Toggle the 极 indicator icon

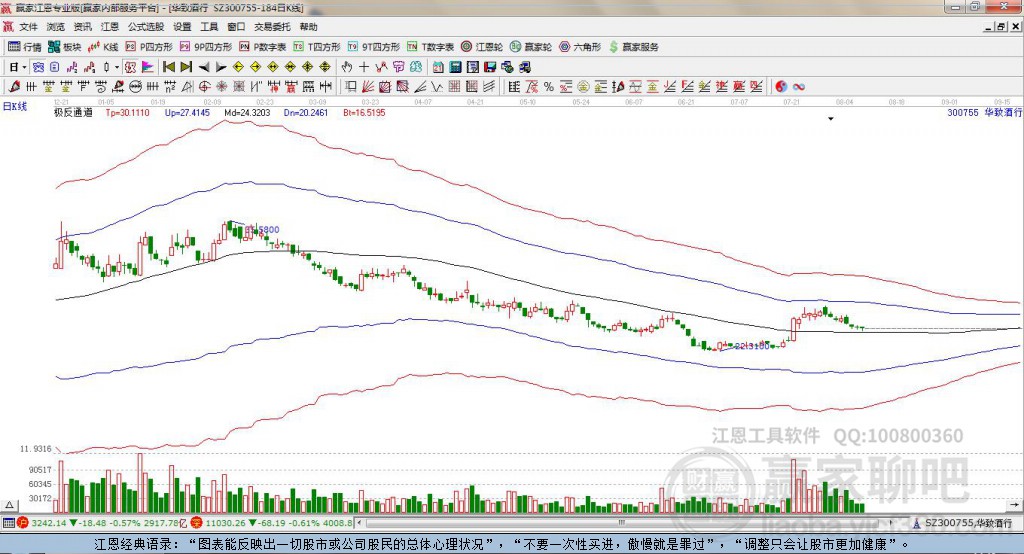pos(131,67)
